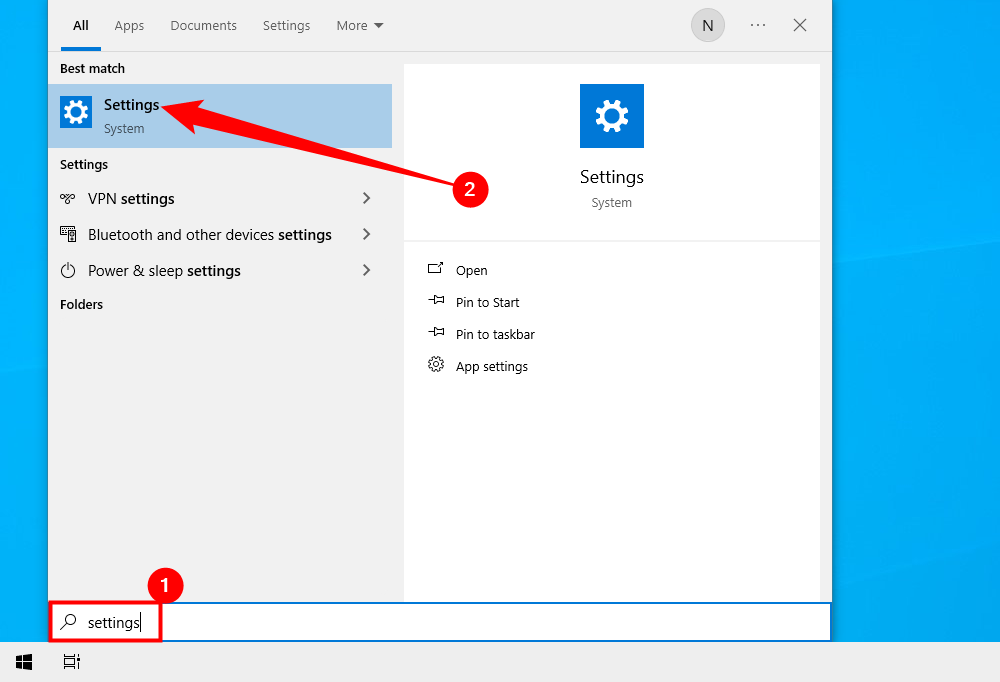Expand VPN settings with its chevron arrow
1000x682 pixels.
(367, 198)
